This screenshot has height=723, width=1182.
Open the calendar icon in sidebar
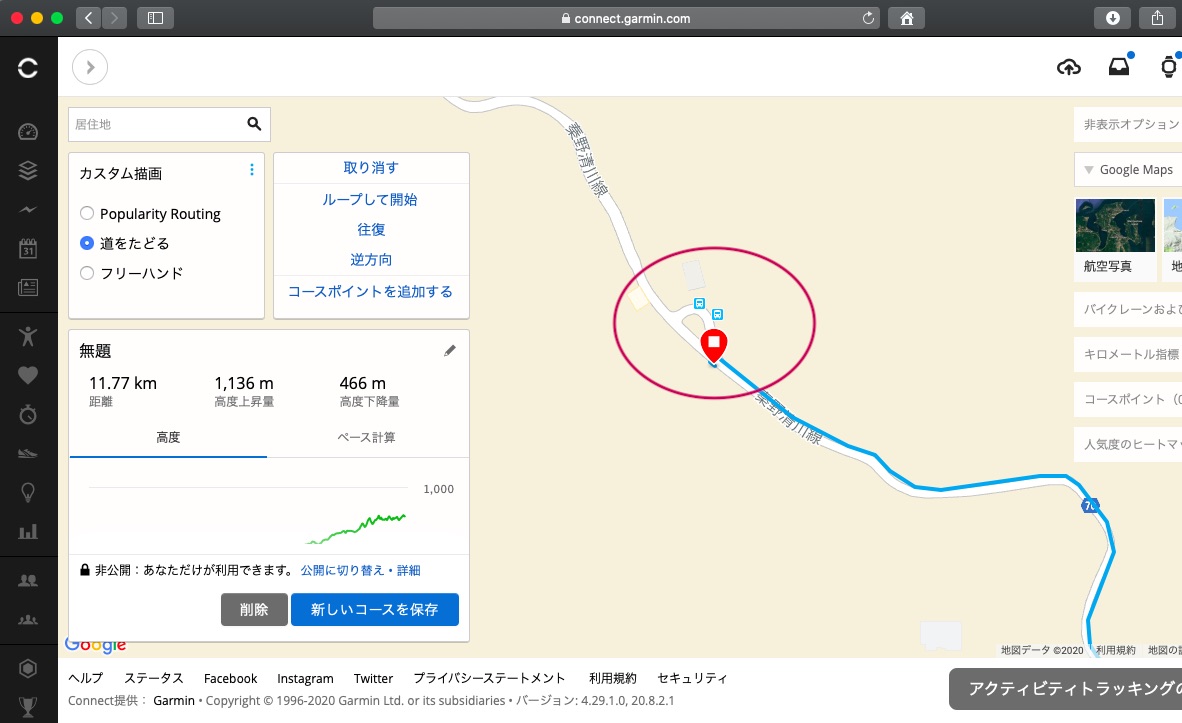click(x=28, y=249)
